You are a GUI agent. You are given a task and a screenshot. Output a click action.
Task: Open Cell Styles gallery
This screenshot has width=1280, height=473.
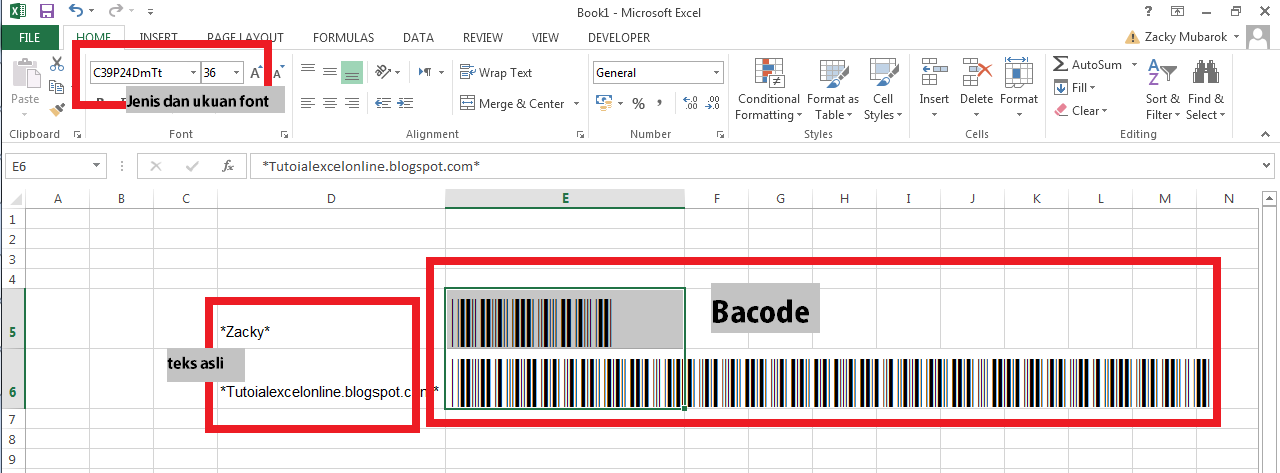[883, 90]
